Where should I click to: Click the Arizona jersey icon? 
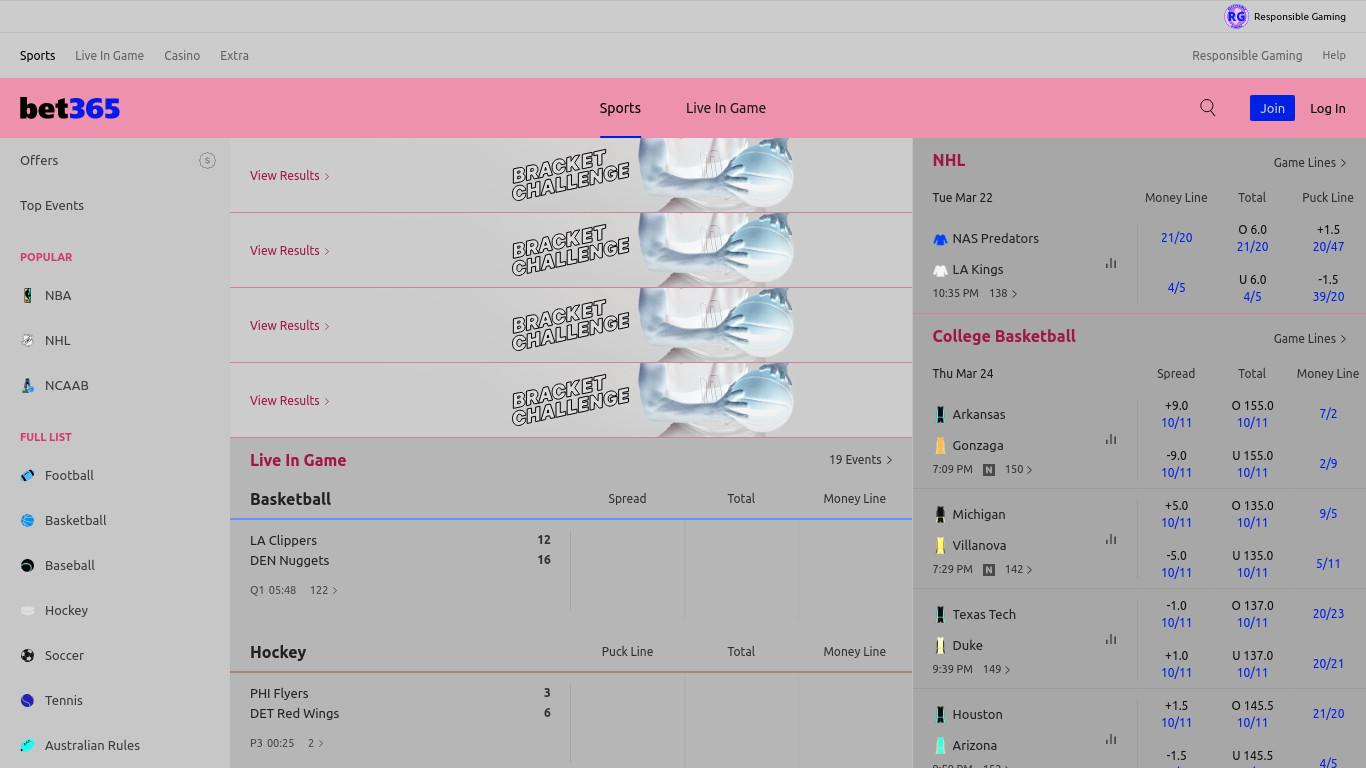coord(940,745)
